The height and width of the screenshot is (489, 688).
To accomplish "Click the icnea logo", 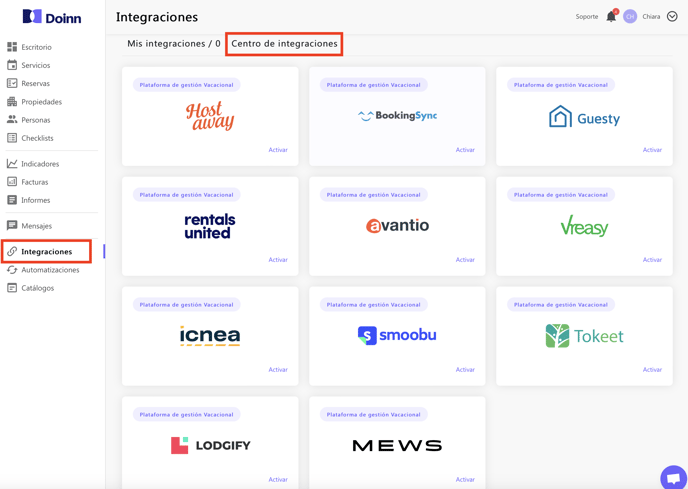I will click(210, 336).
